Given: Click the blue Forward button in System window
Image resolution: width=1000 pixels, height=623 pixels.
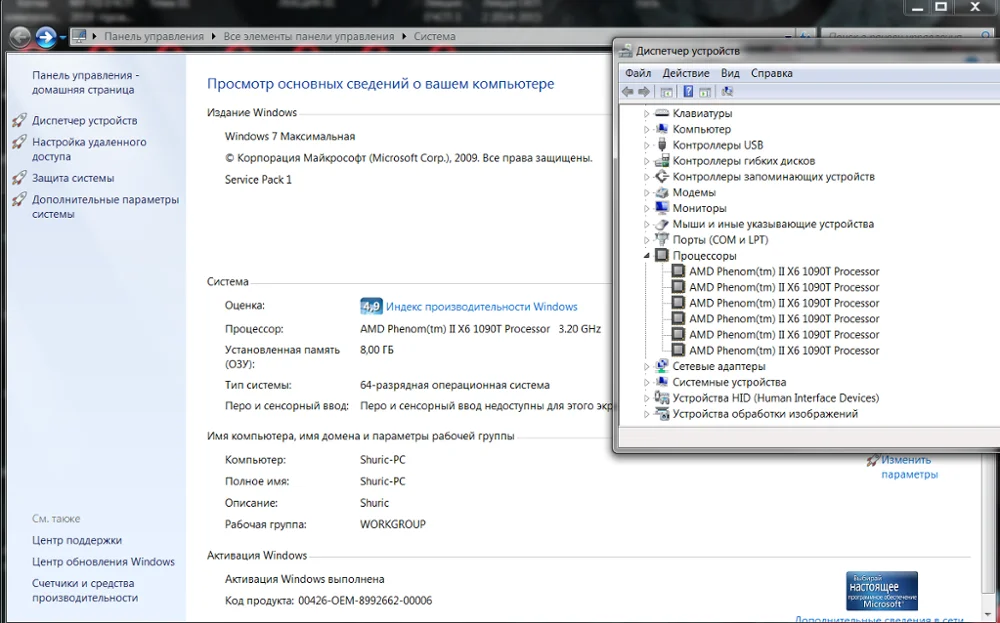Looking at the screenshot, I should click(x=45, y=37).
